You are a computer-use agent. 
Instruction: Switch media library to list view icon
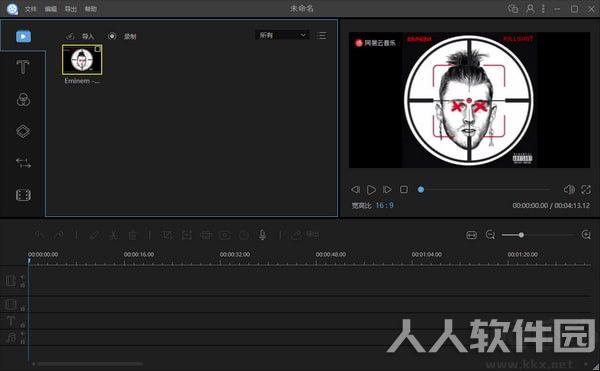pos(322,36)
